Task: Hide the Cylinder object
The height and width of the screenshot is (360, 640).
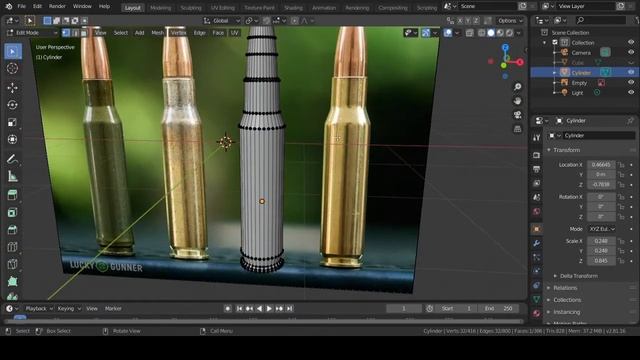Action: (631, 72)
